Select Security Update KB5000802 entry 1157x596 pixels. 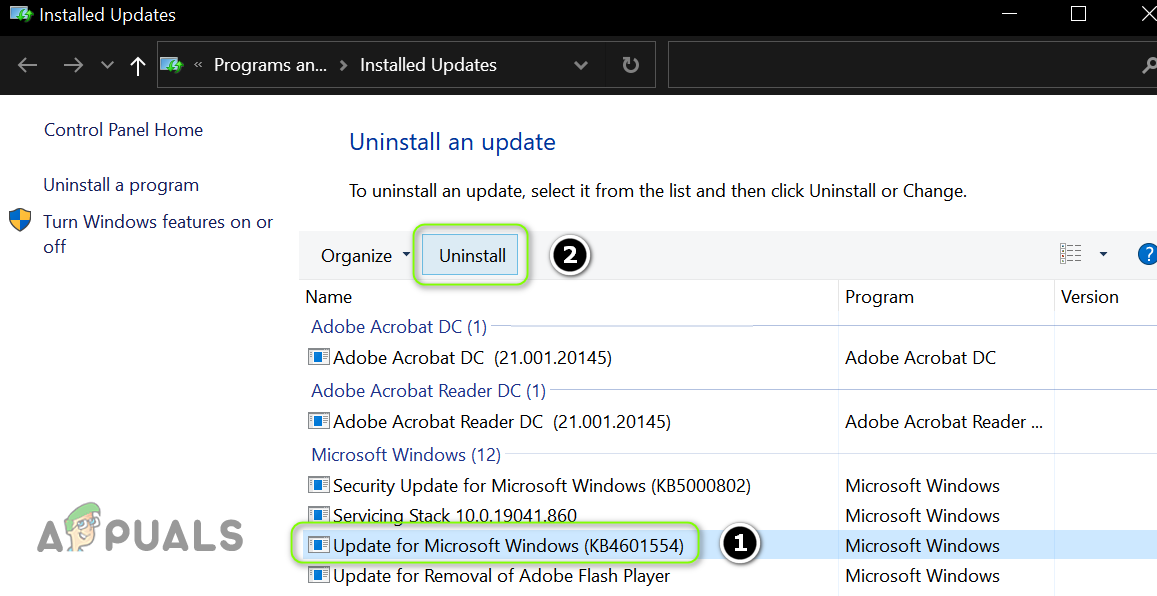pos(541,486)
